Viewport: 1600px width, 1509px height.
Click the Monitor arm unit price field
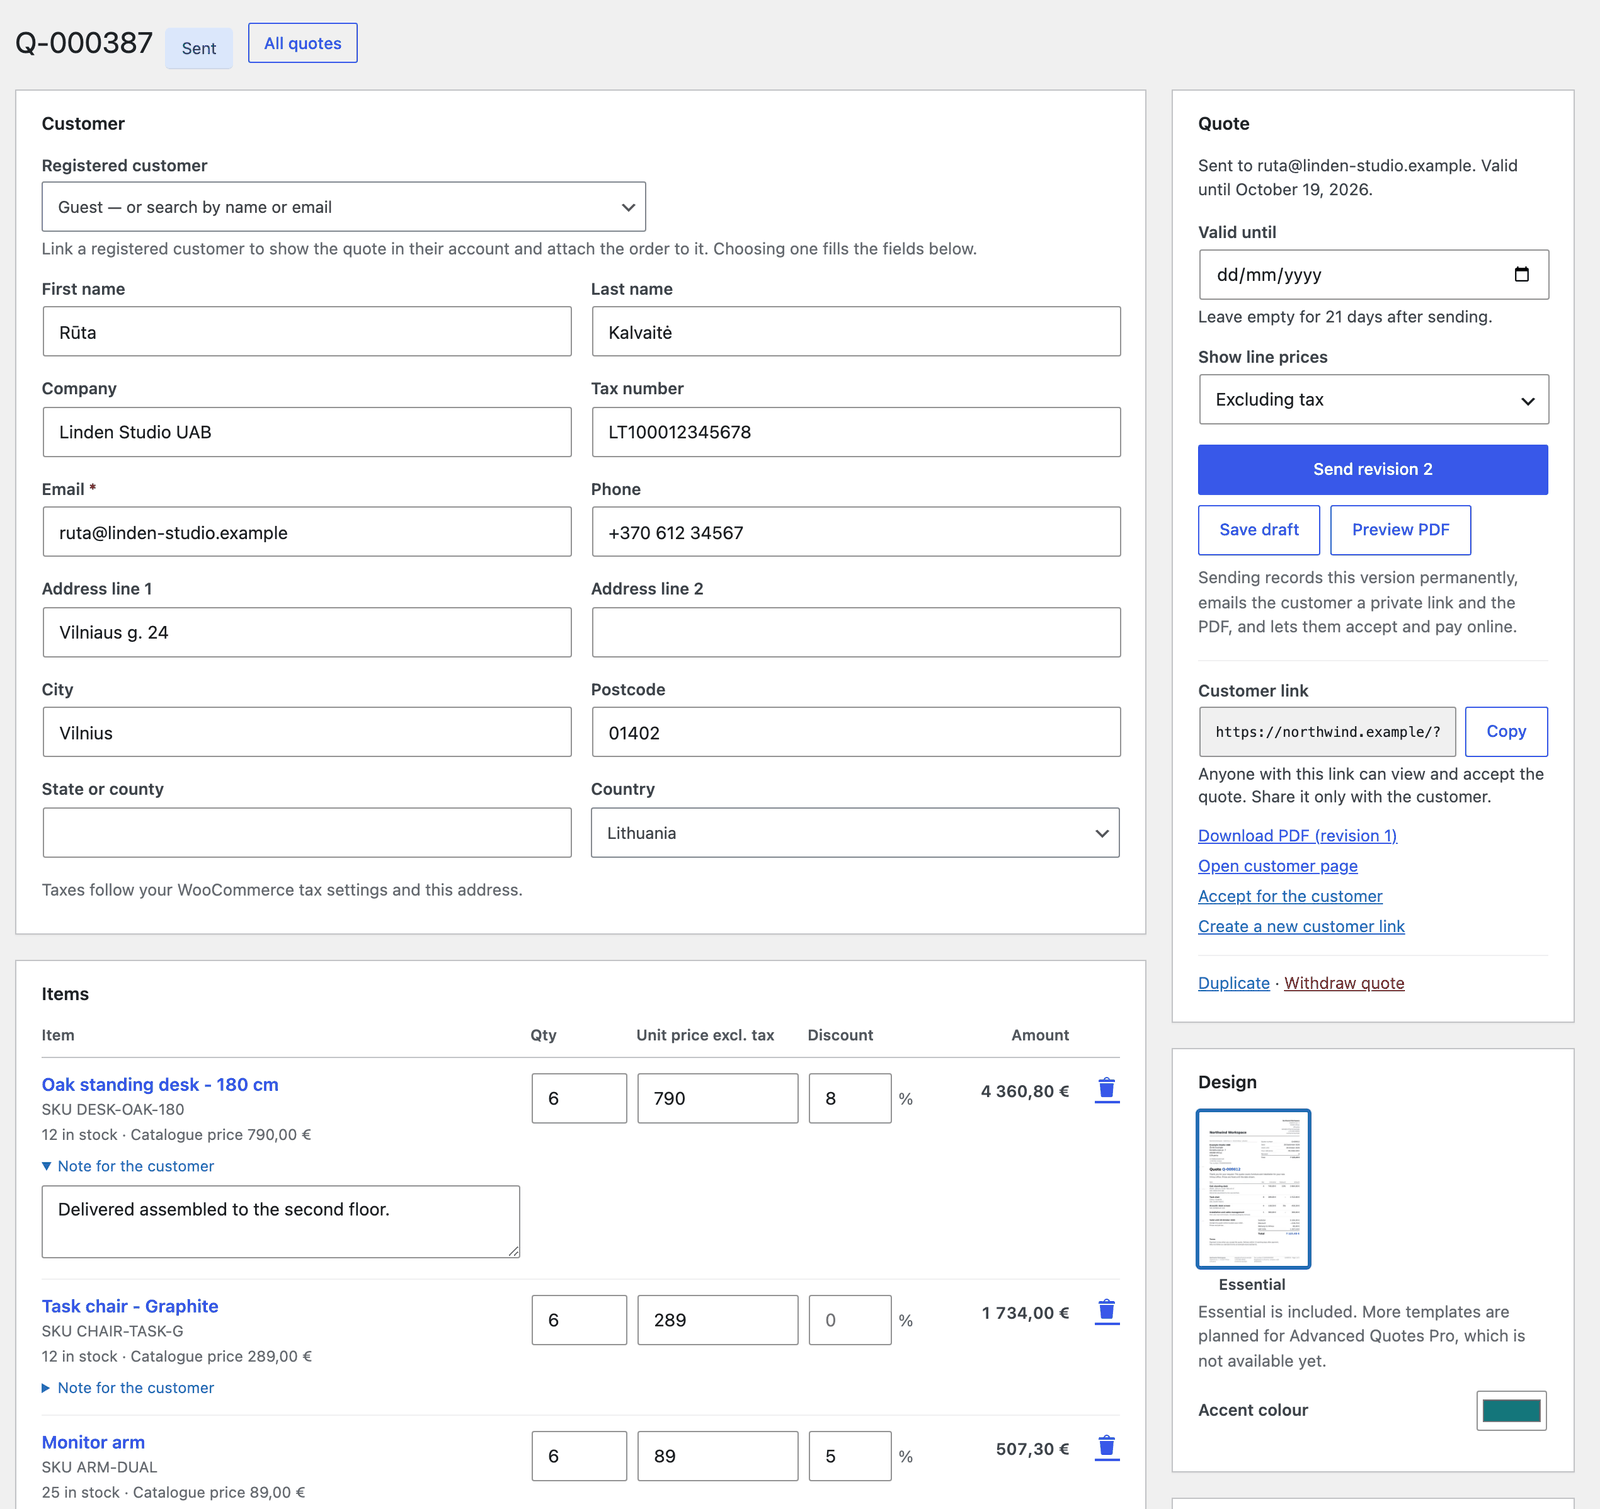[x=718, y=1456]
